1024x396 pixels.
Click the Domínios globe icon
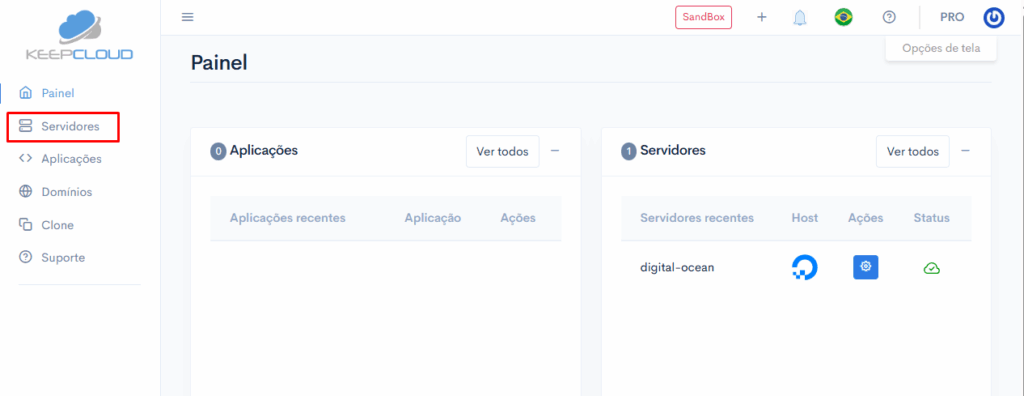(25, 191)
